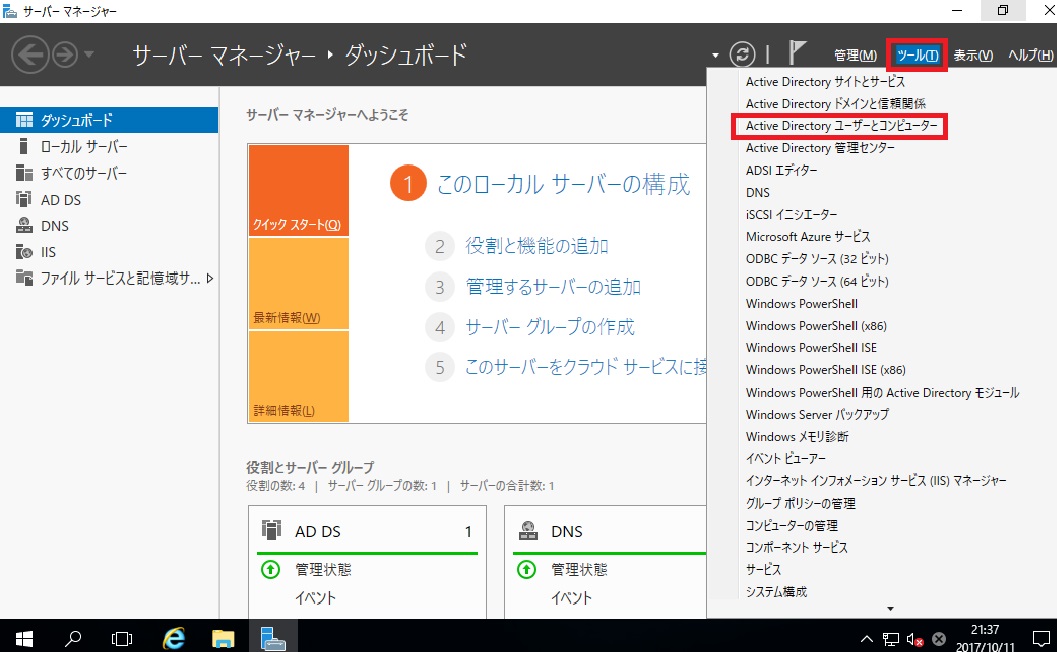Open サービス from the tools menu
Screen dimensions: 1057x652
coord(763,570)
